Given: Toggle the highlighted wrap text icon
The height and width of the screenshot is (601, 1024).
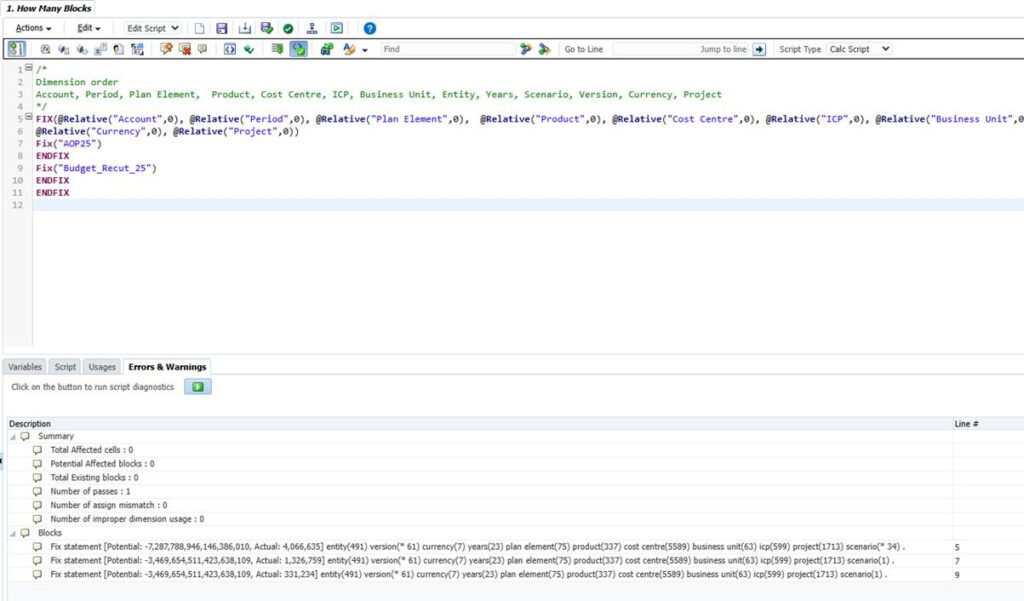Looking at the screenshot, I should [299, 49].
